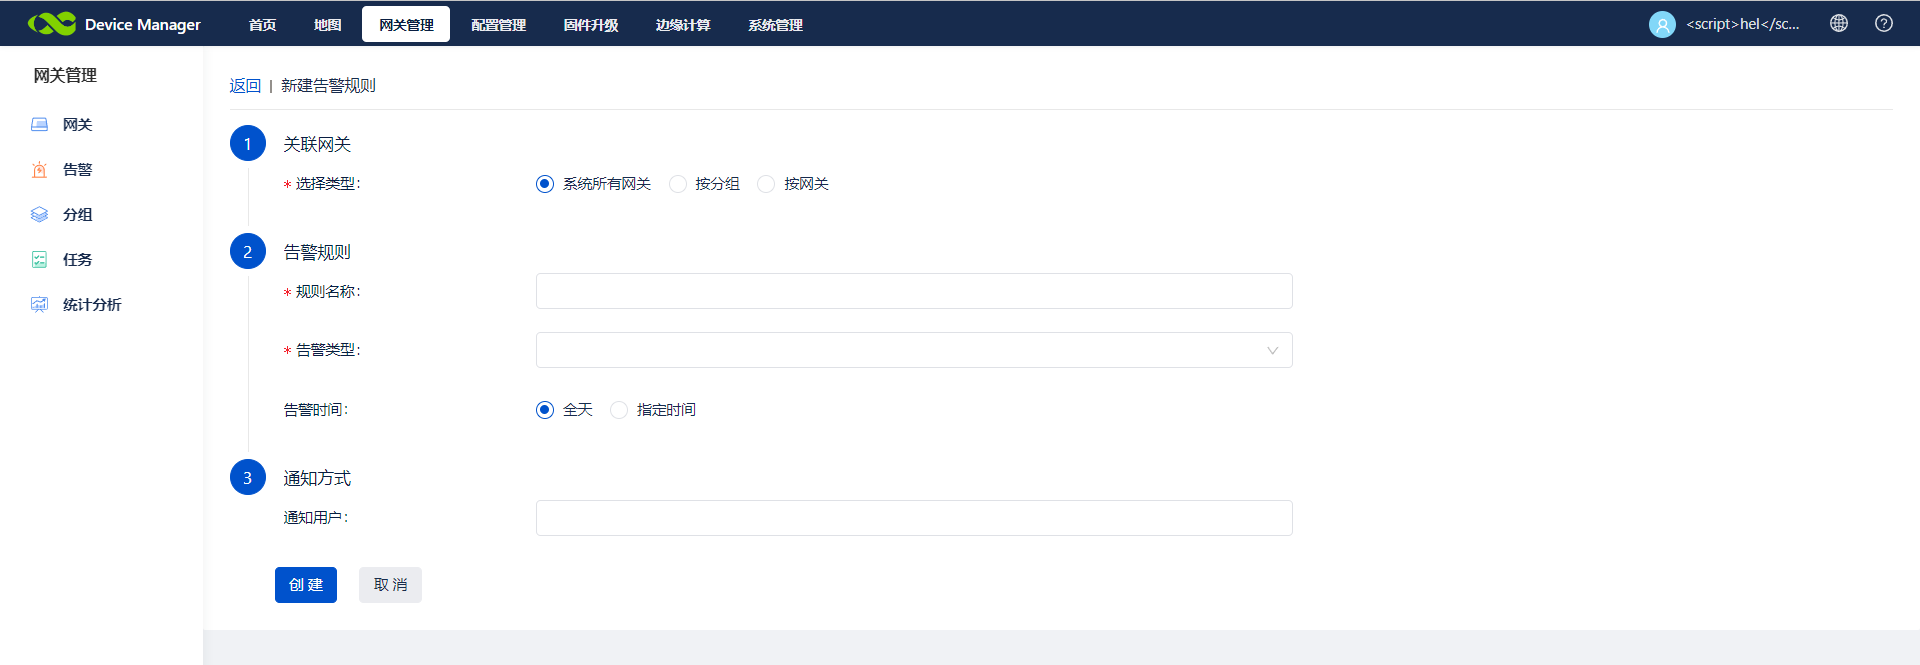The width and height of the screenshot is (1920, 665).
Task: Select the 全天 alarm time option
Action: pos(545,410)
